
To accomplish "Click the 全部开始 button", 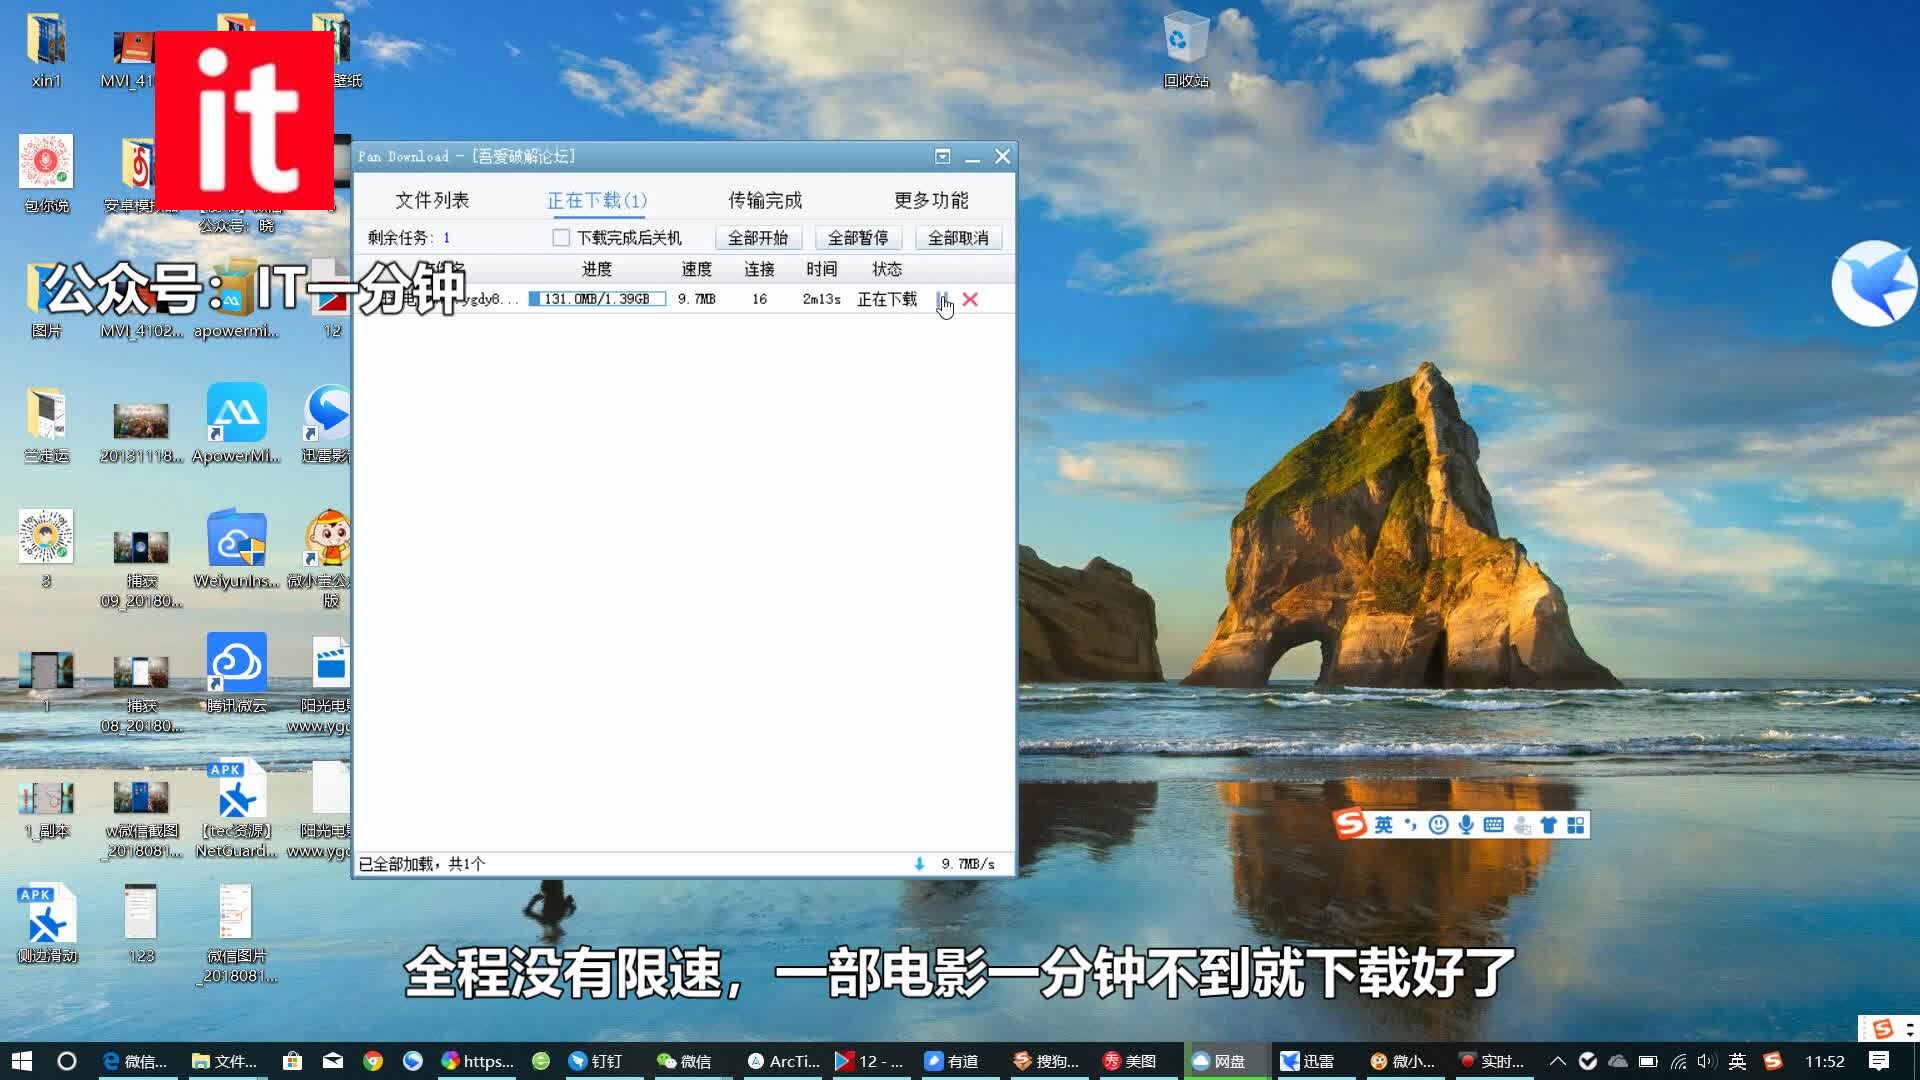I will click(x=758, y=238).
